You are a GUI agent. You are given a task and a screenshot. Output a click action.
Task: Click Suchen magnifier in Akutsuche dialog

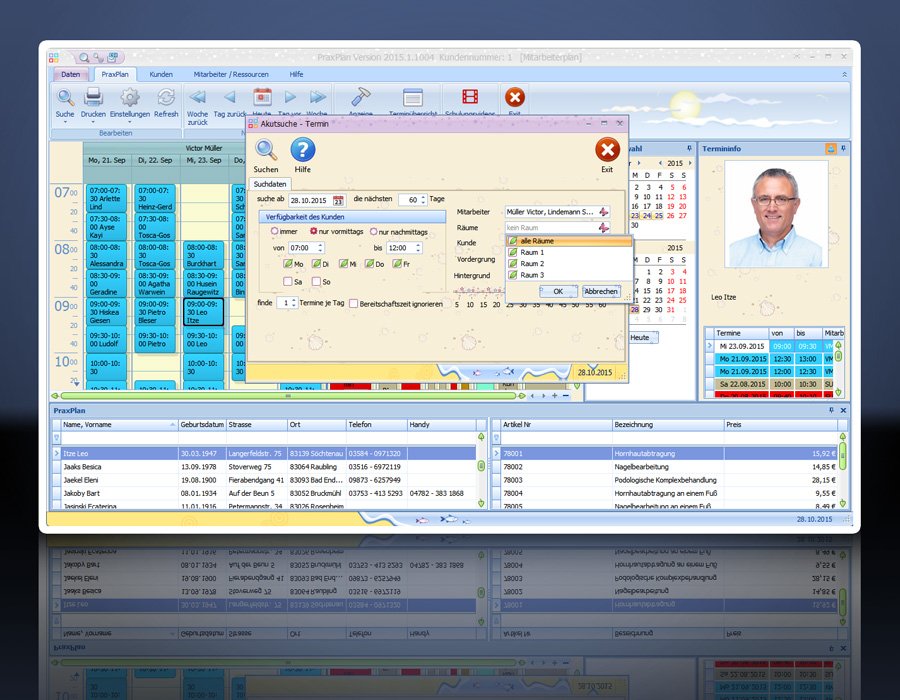266,150
